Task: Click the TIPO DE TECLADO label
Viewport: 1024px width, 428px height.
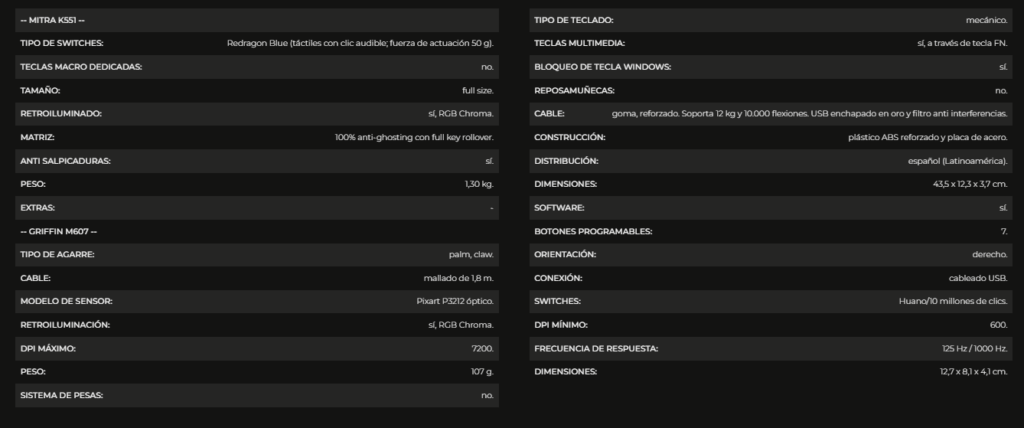Action: [574, 20]
